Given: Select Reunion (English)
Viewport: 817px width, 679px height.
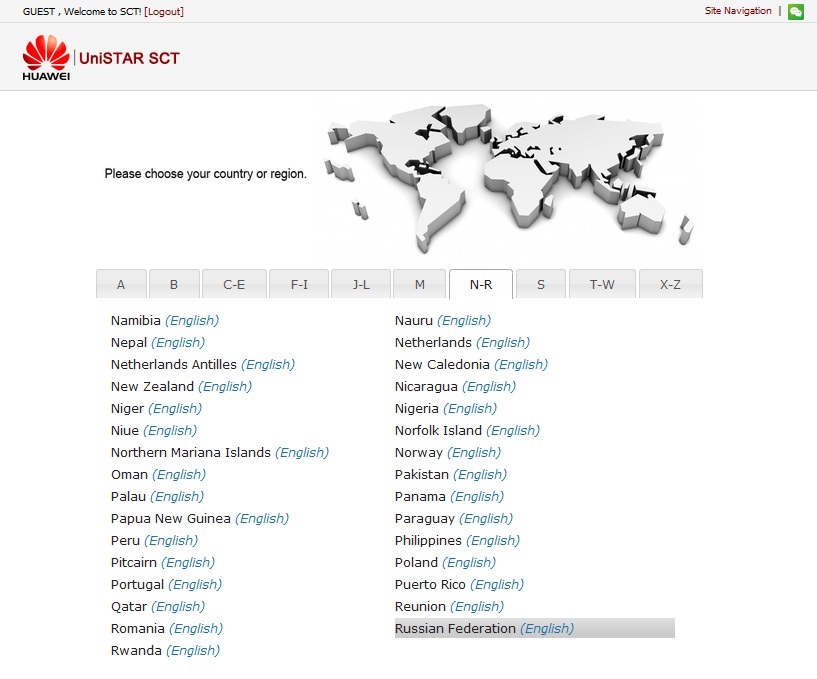Looking at the screenshot, I should click(x=449, y=607).
